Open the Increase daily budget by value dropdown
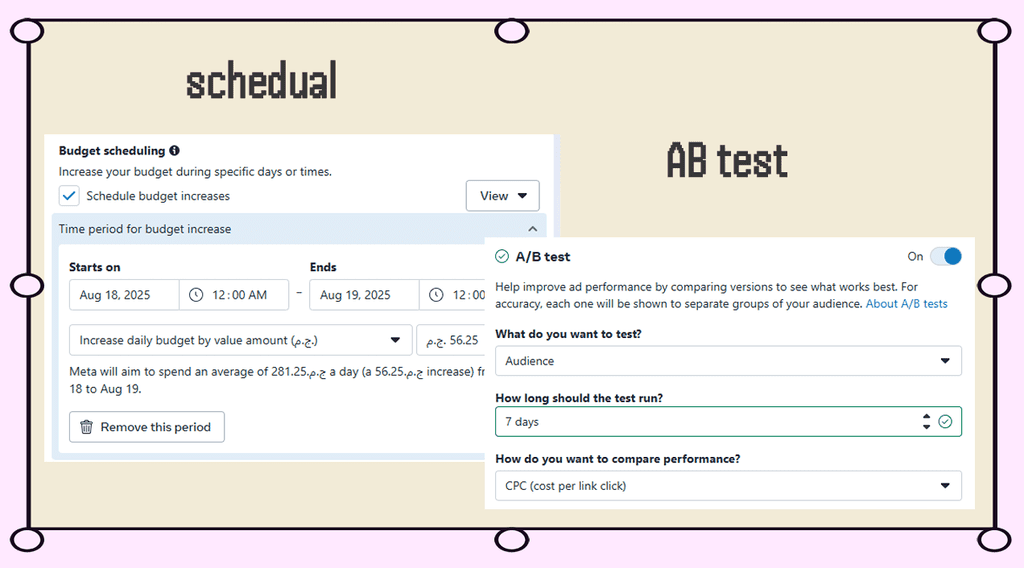This screenshot has height=568, width=1024. (240, 340)
